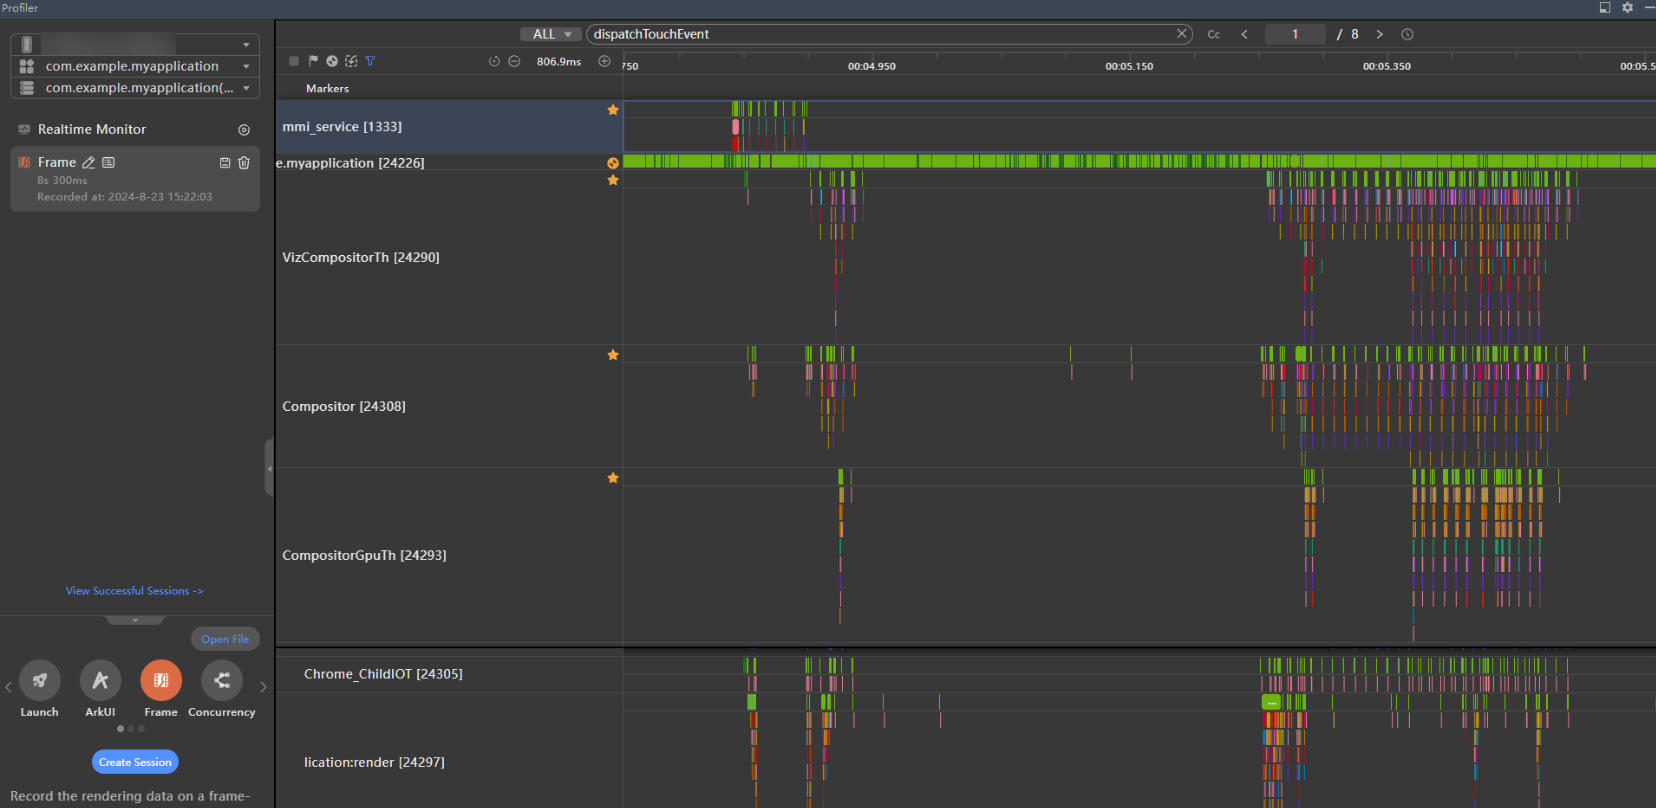Toggle the blue filter funnel icon
Screen dimensions: 1656x808
coord(370,61)
